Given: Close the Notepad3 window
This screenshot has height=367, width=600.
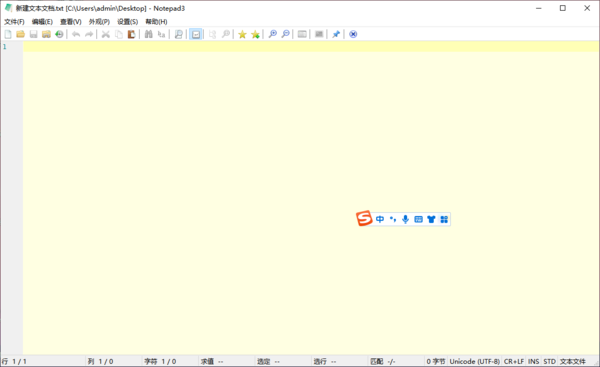Looking at the screenshot, I should (587, 8).
